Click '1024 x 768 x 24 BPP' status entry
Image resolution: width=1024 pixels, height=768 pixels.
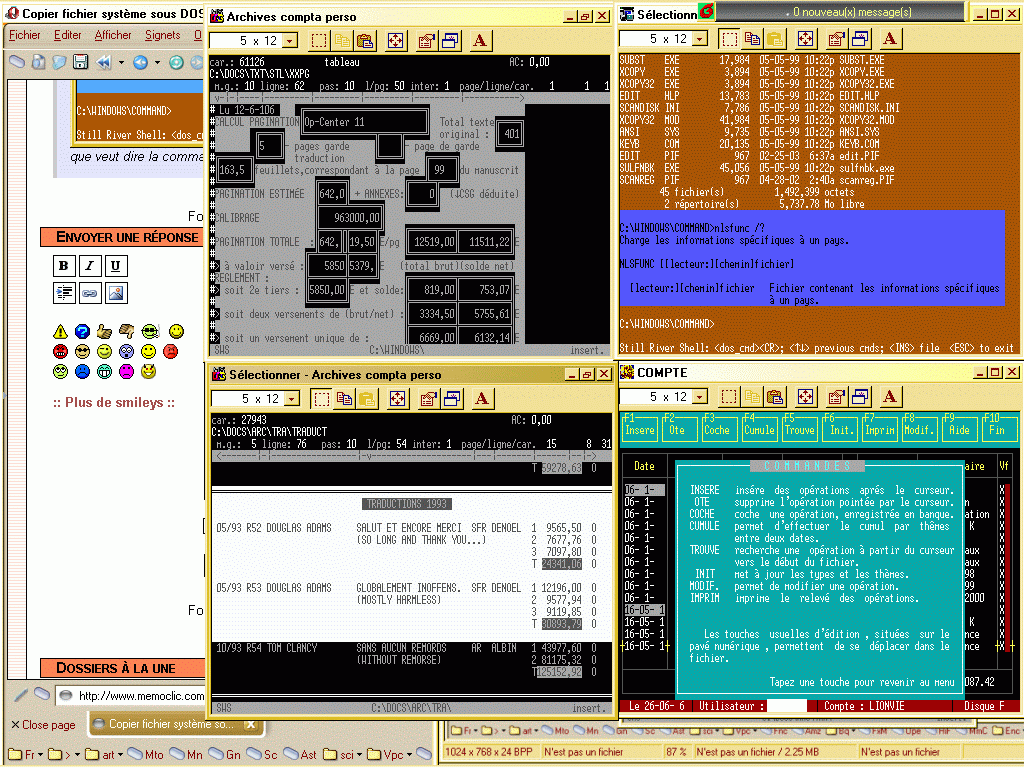click(x=488, y=752)
